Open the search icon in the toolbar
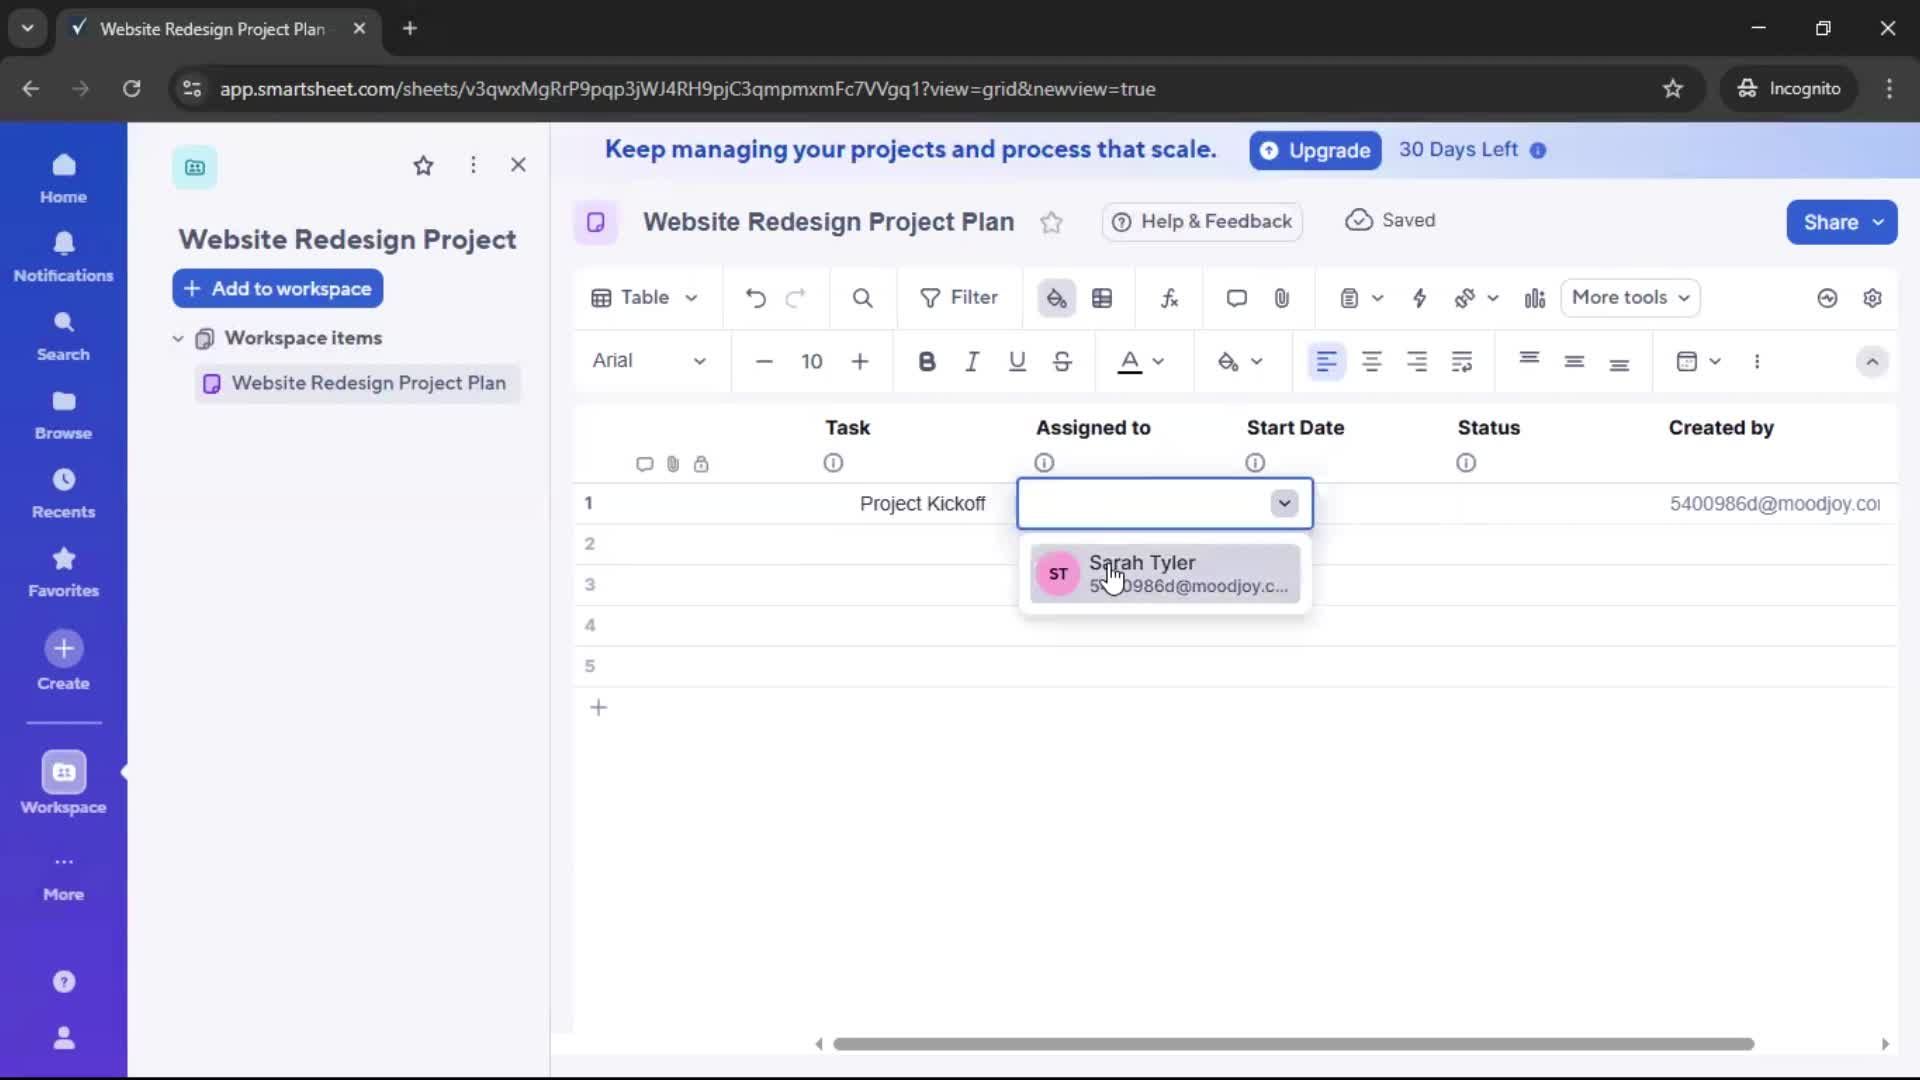Screen dimensions: 1920x1080 click(x=862, y=297)
